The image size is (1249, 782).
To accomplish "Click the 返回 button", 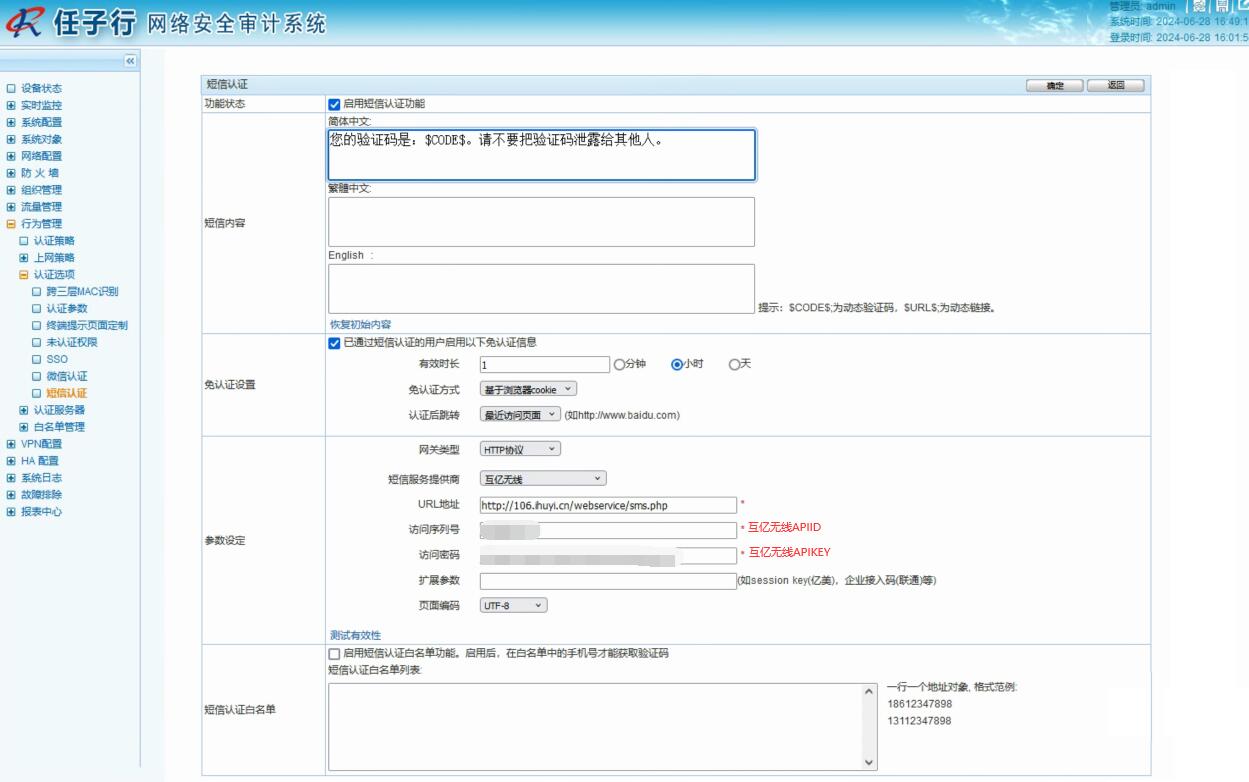I will click(1116, 86).
